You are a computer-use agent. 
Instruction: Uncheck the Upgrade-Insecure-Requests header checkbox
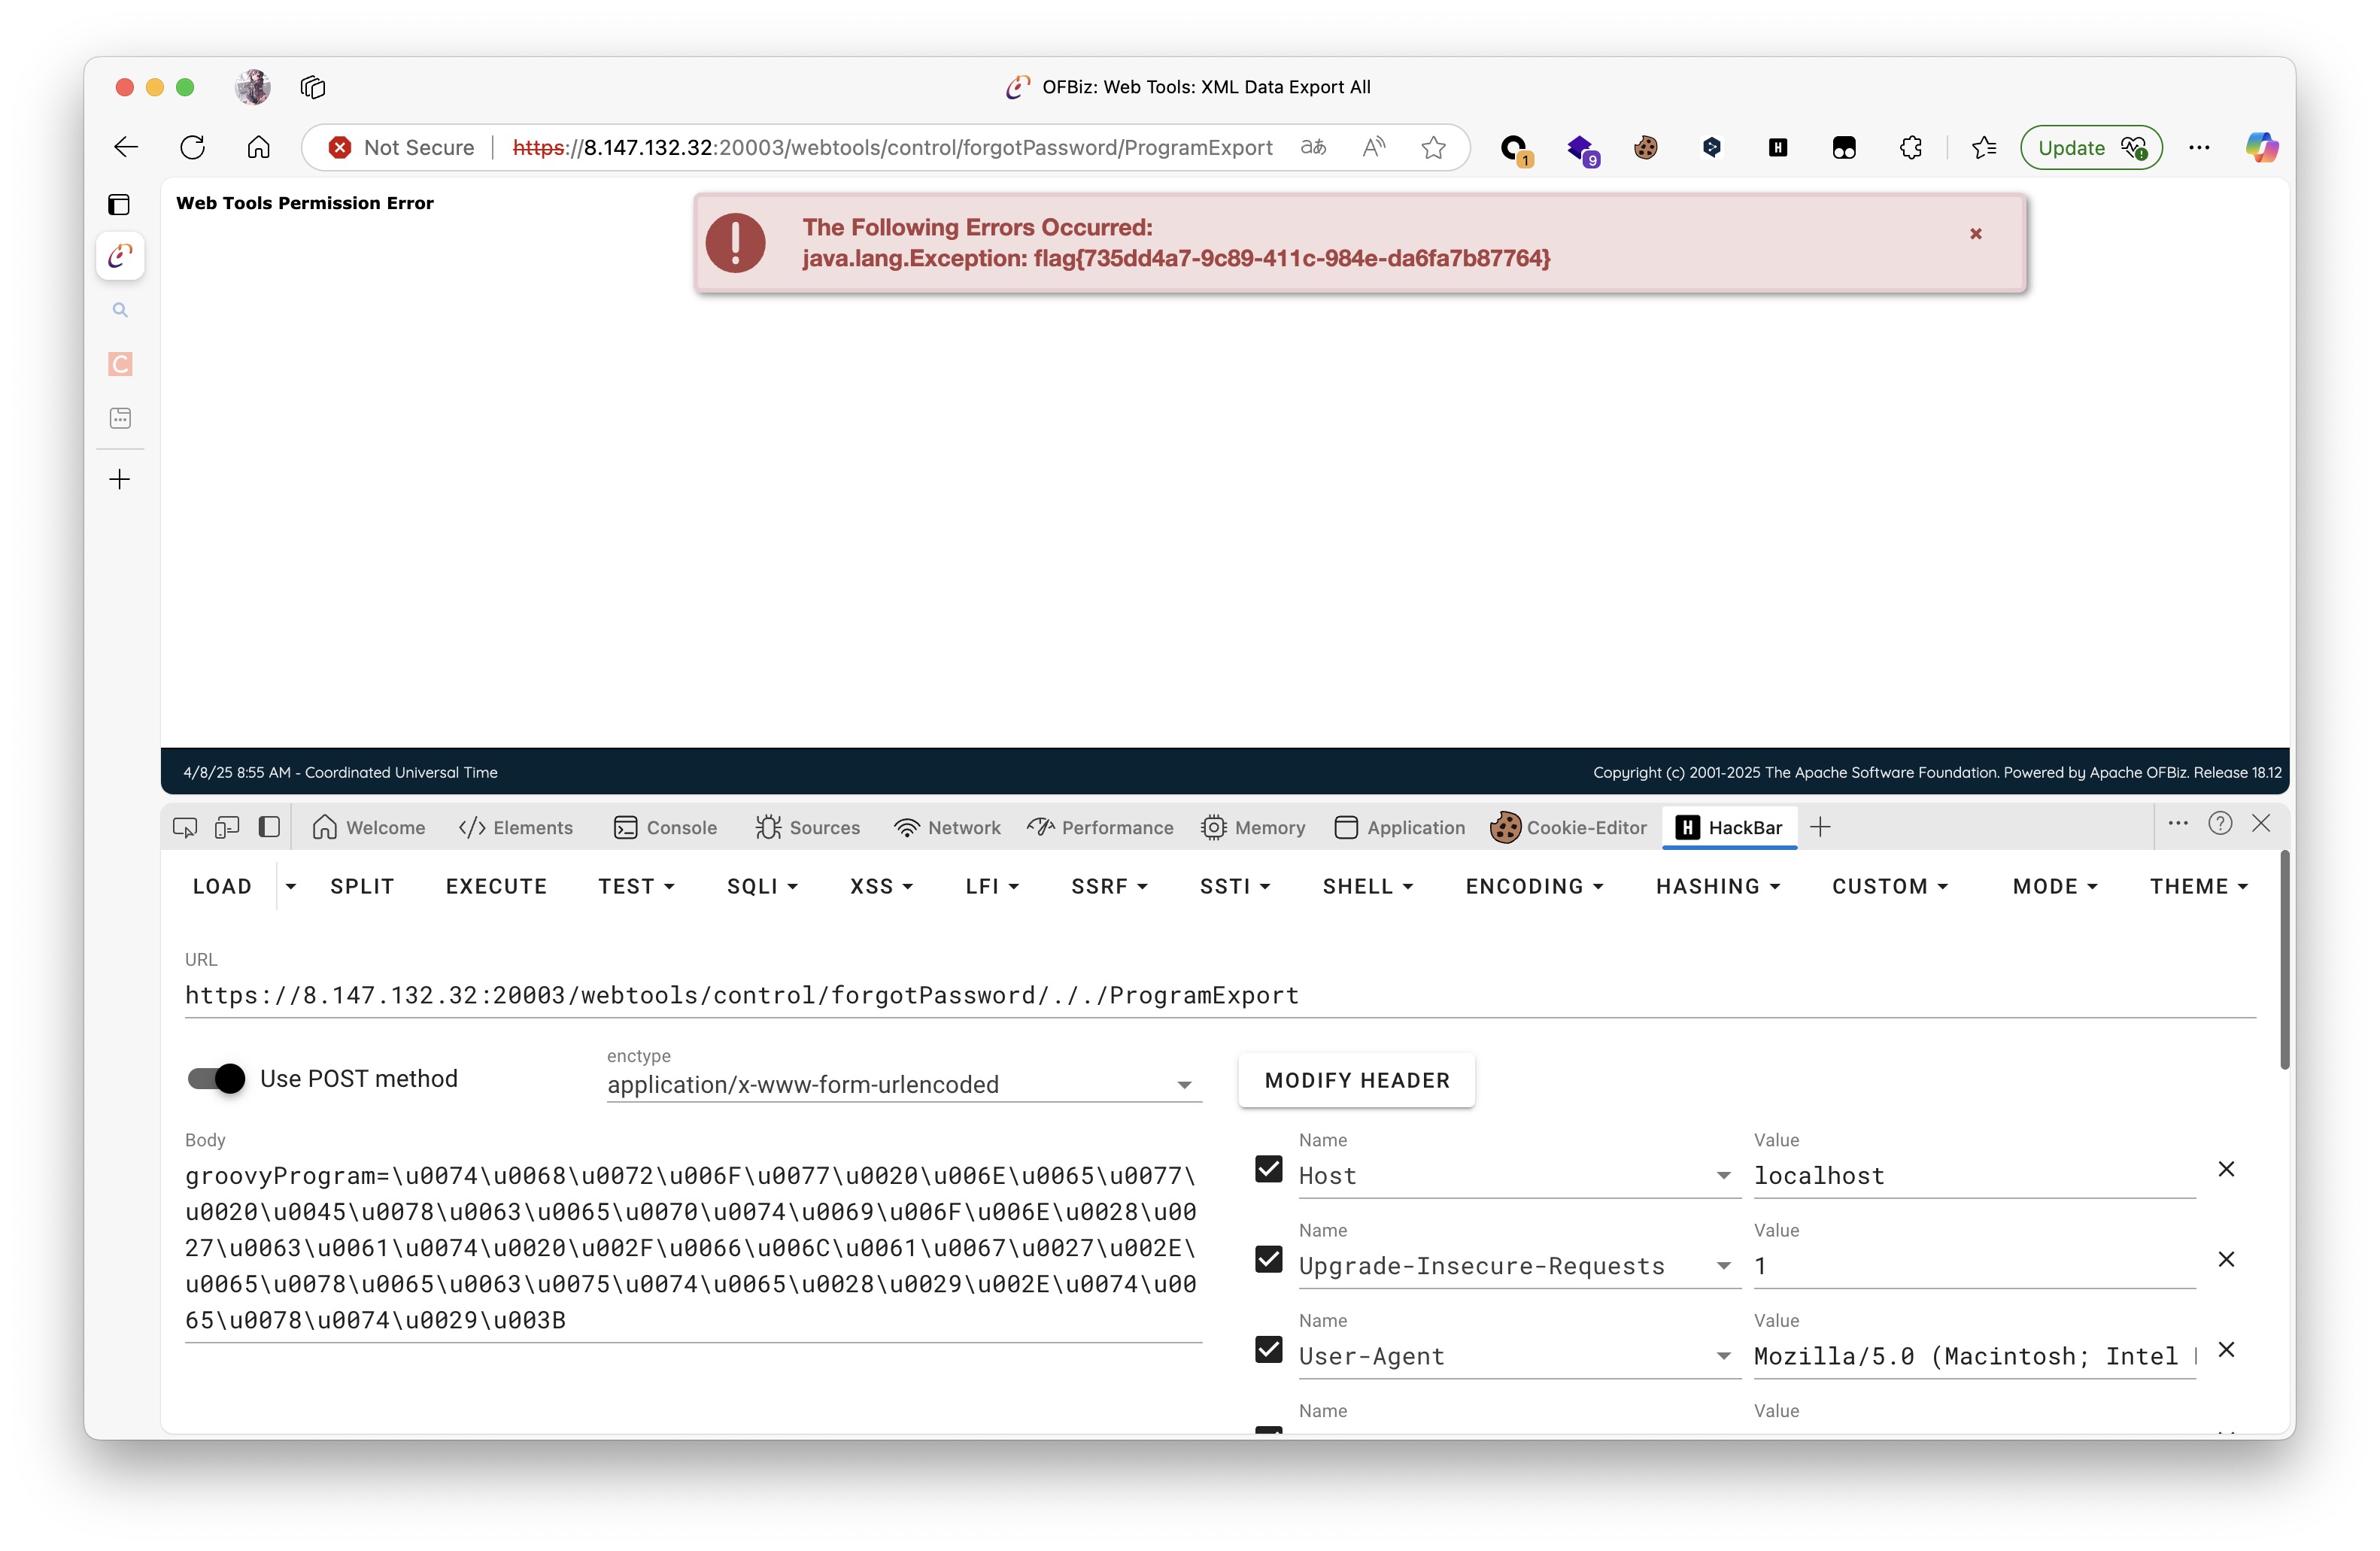1269,1259
